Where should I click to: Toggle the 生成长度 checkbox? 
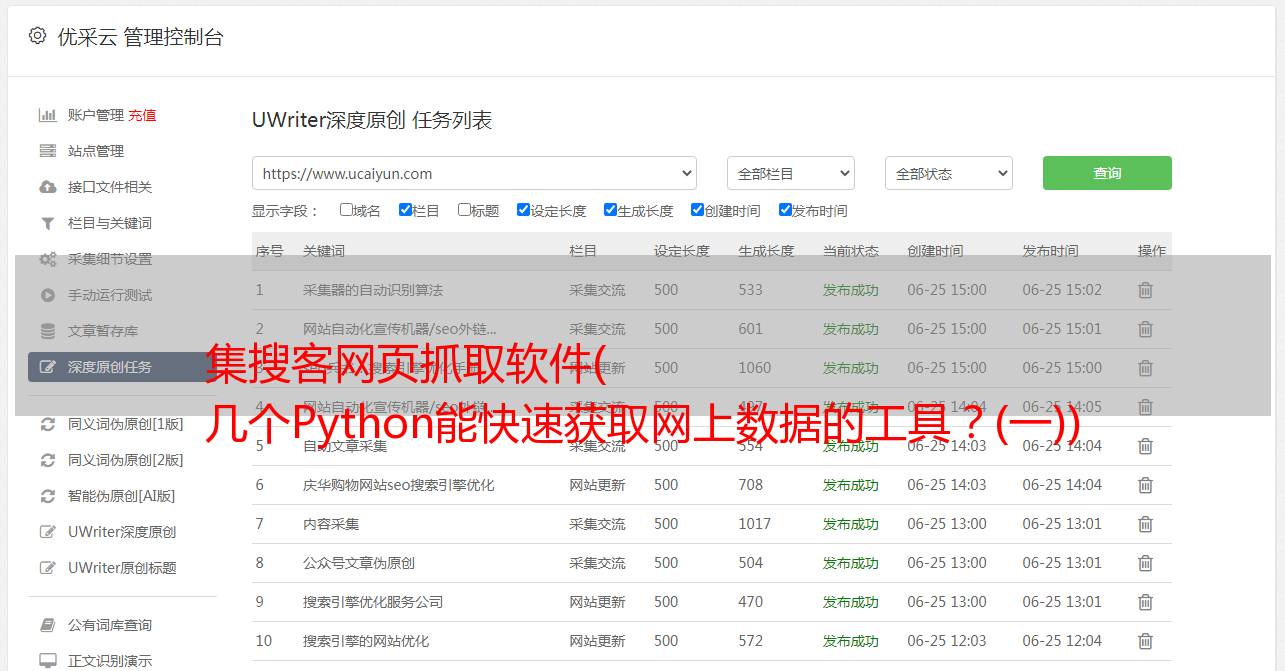(610, 210)
